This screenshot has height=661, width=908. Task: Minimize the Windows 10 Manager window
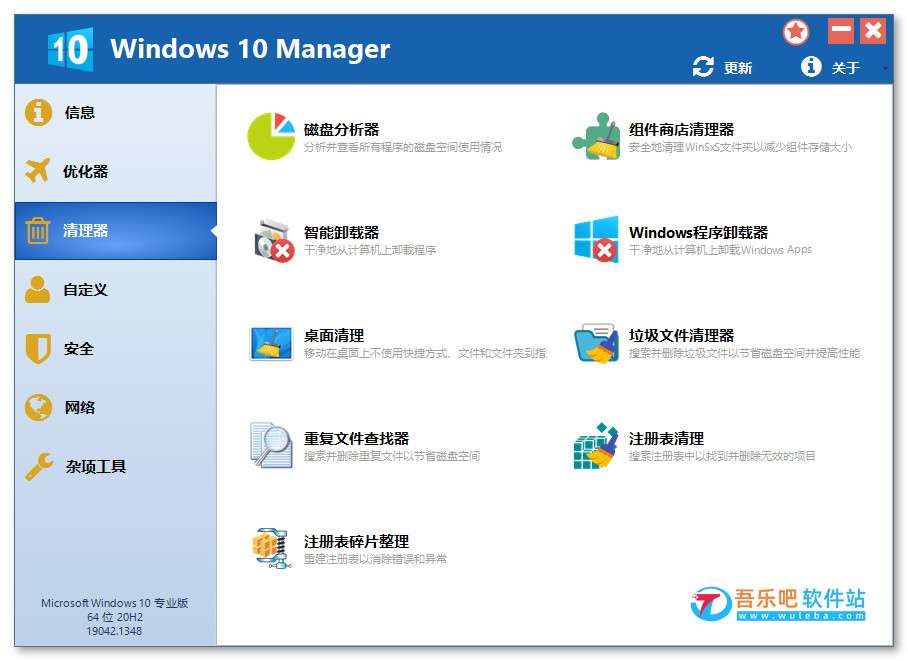pos(841,31)
